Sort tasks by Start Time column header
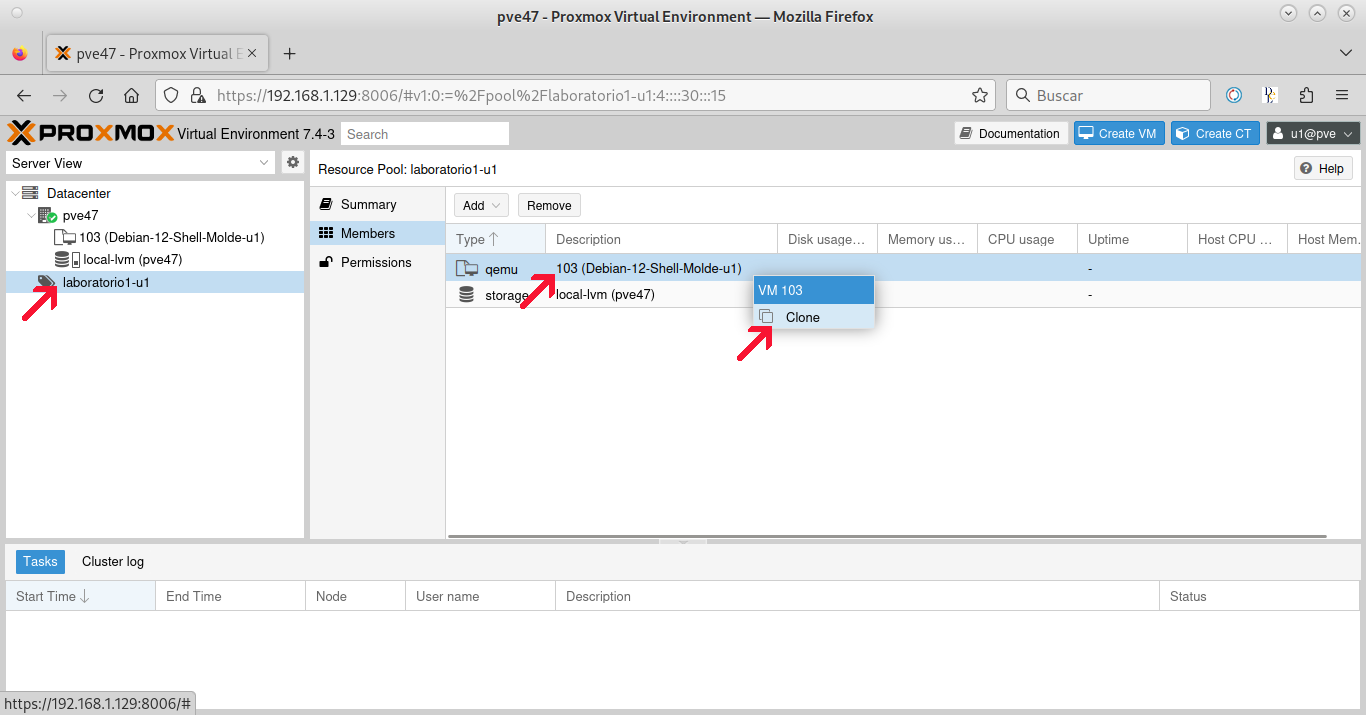1366x715 pixels. tap(80, 596)
